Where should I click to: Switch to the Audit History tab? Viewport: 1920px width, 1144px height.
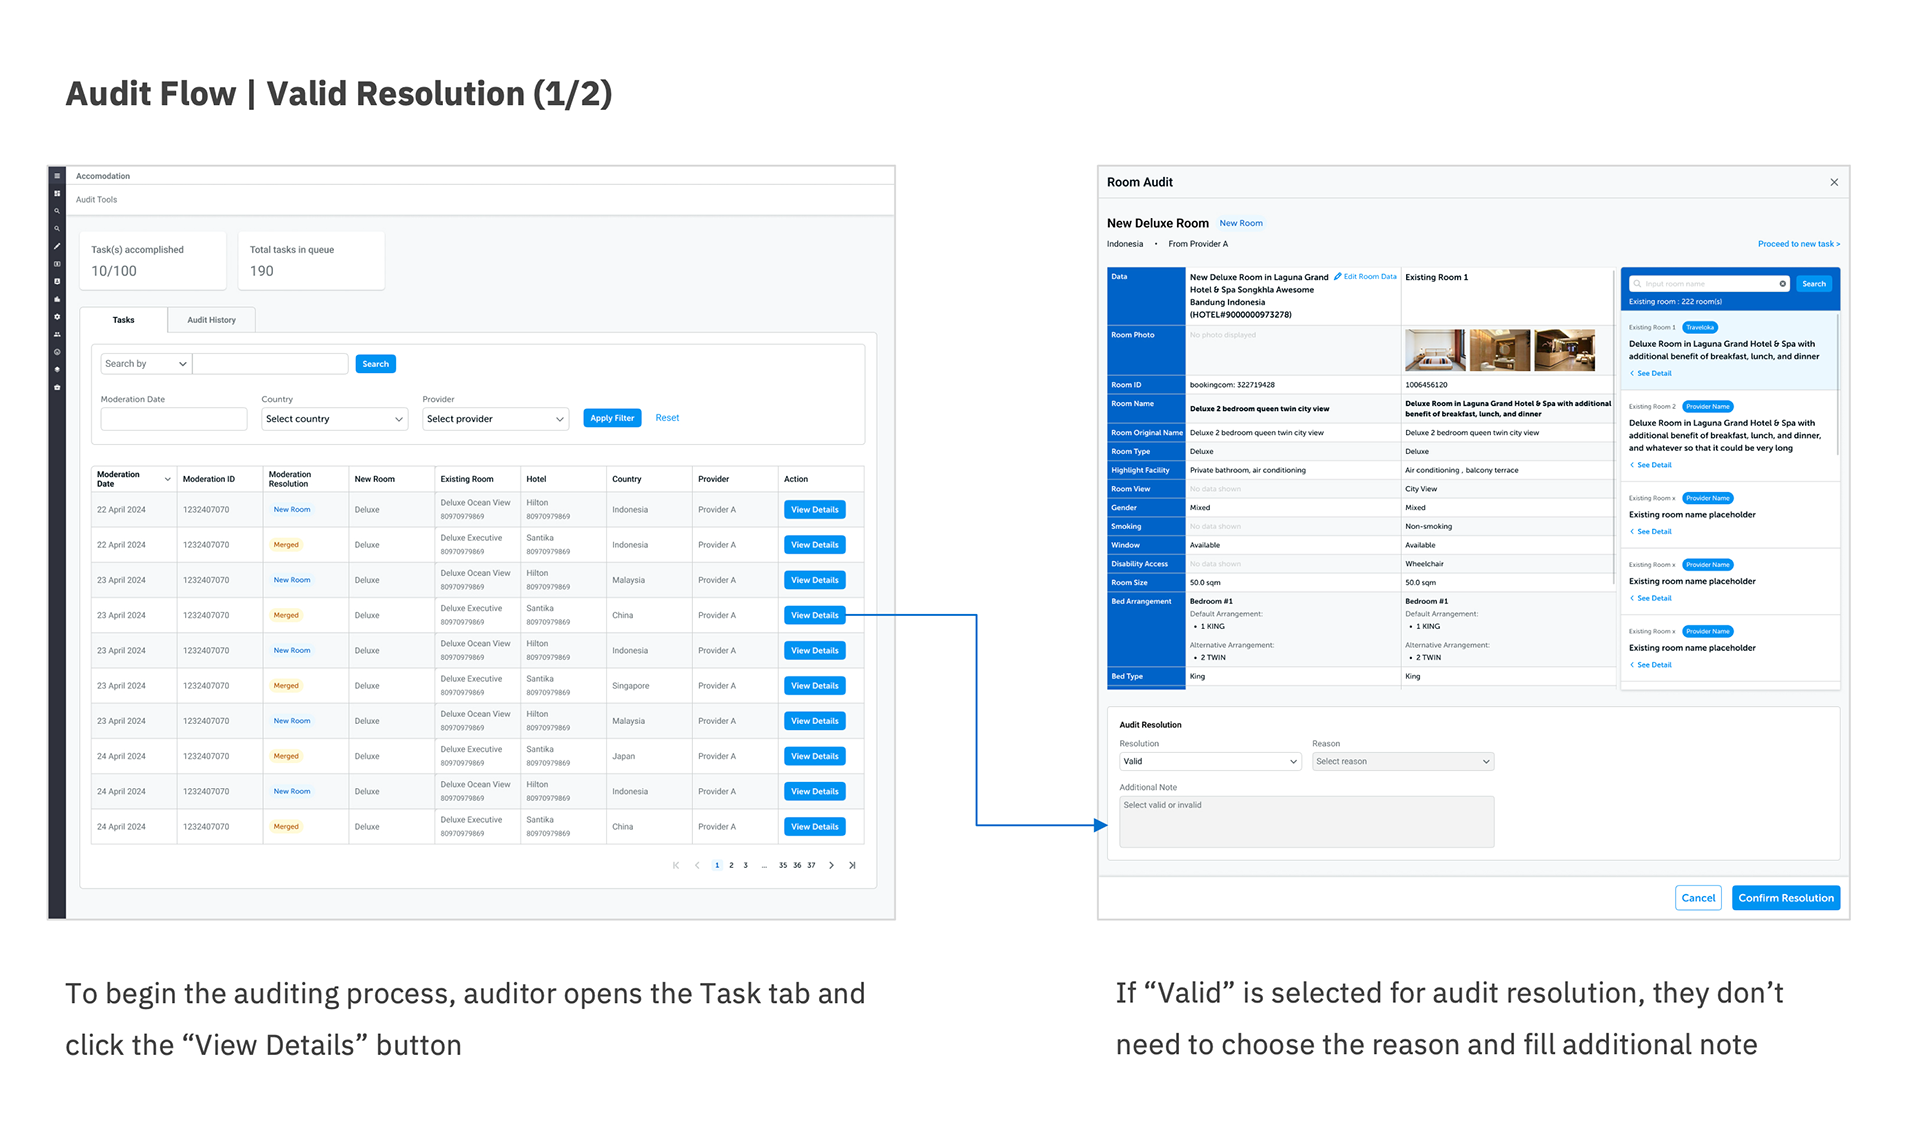click(x=211, y=320)
